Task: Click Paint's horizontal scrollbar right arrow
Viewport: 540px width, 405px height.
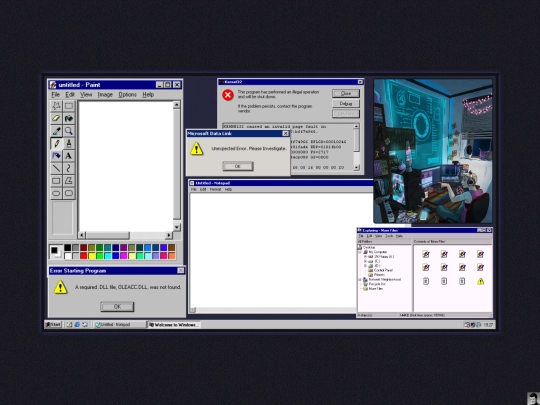Action: [168, 235]
